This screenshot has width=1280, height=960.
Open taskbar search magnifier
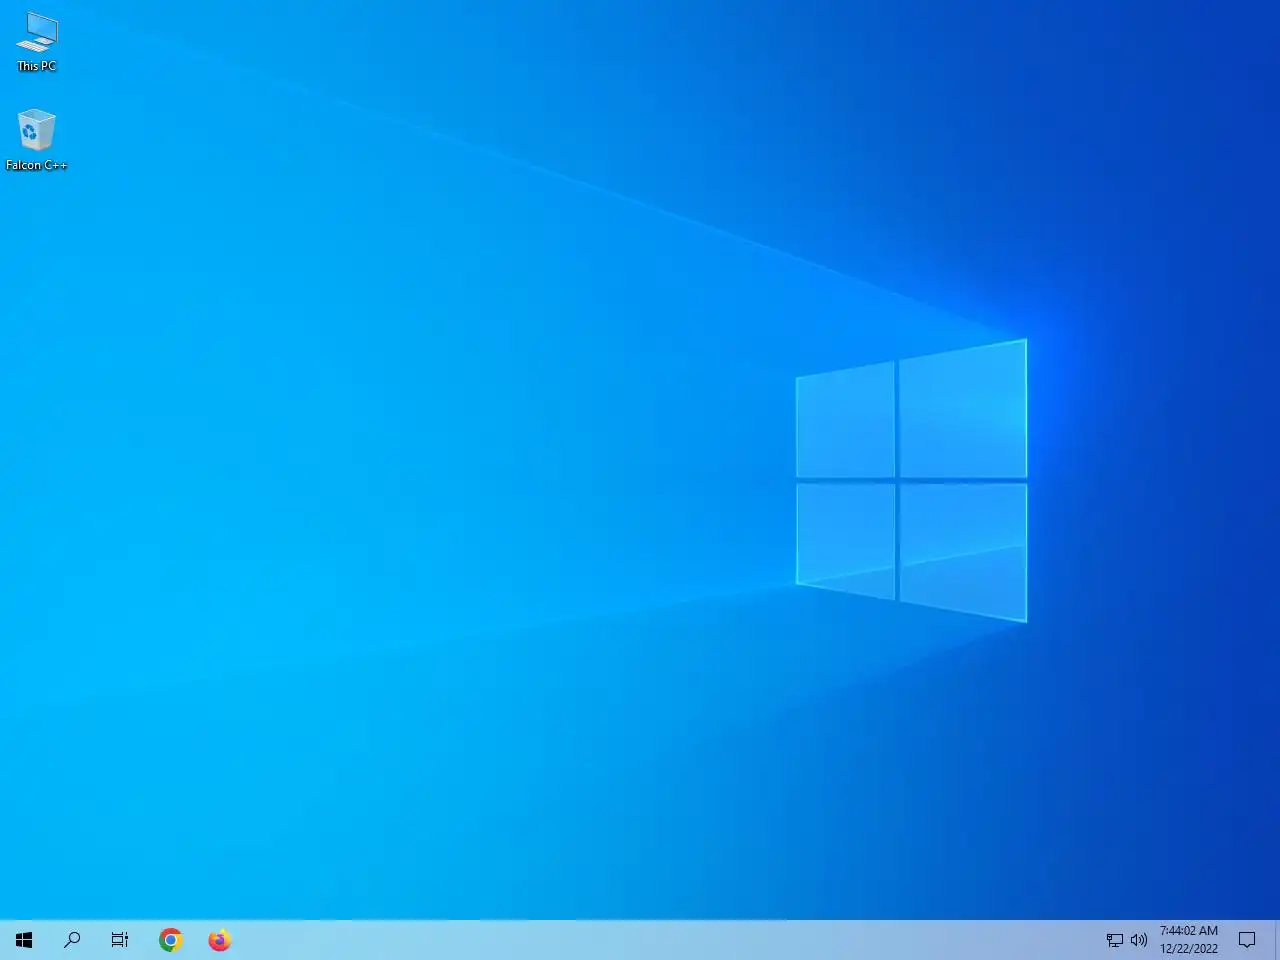[x=72, y=940]
